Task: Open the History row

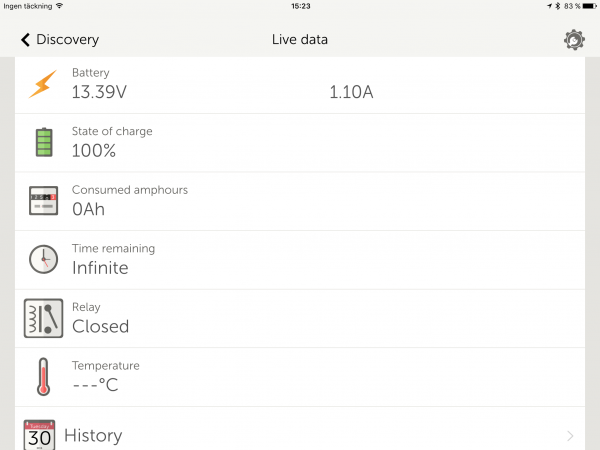Action: click(x=300, y=436)
